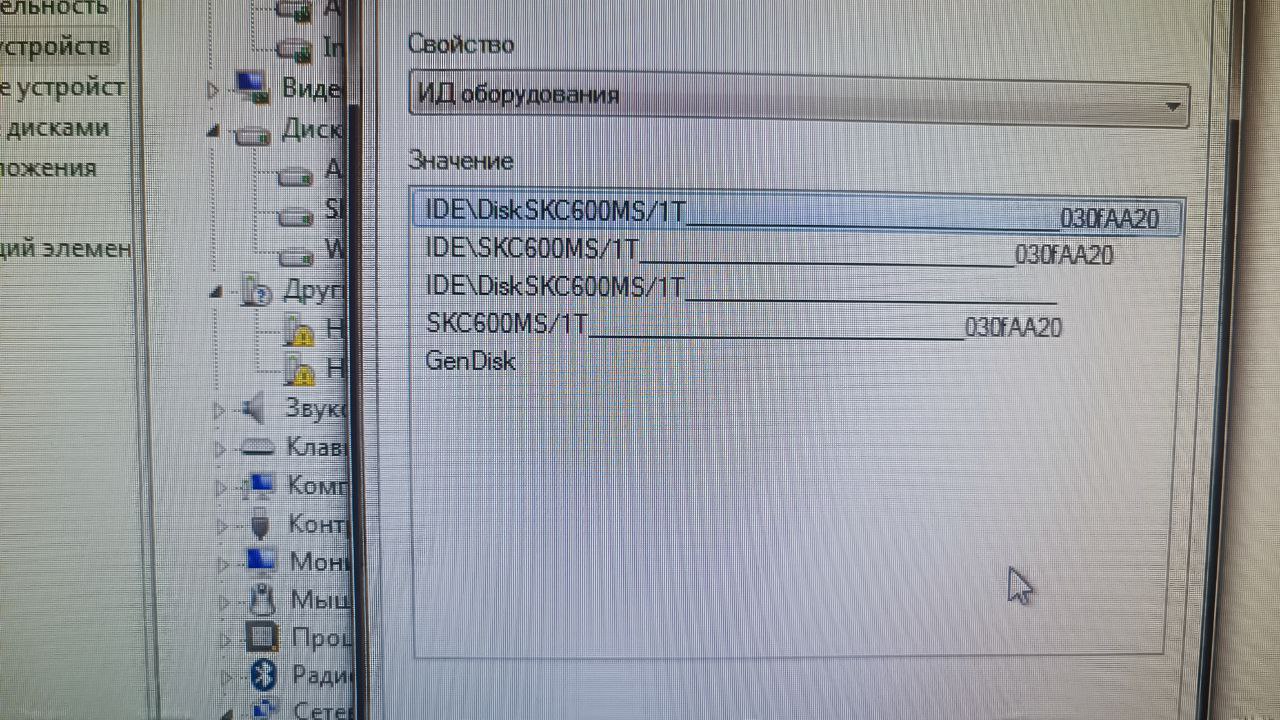Click the computer icon beside 'Комп'
The width and height of the screenshot is (1280, 720).
point(260,486)
